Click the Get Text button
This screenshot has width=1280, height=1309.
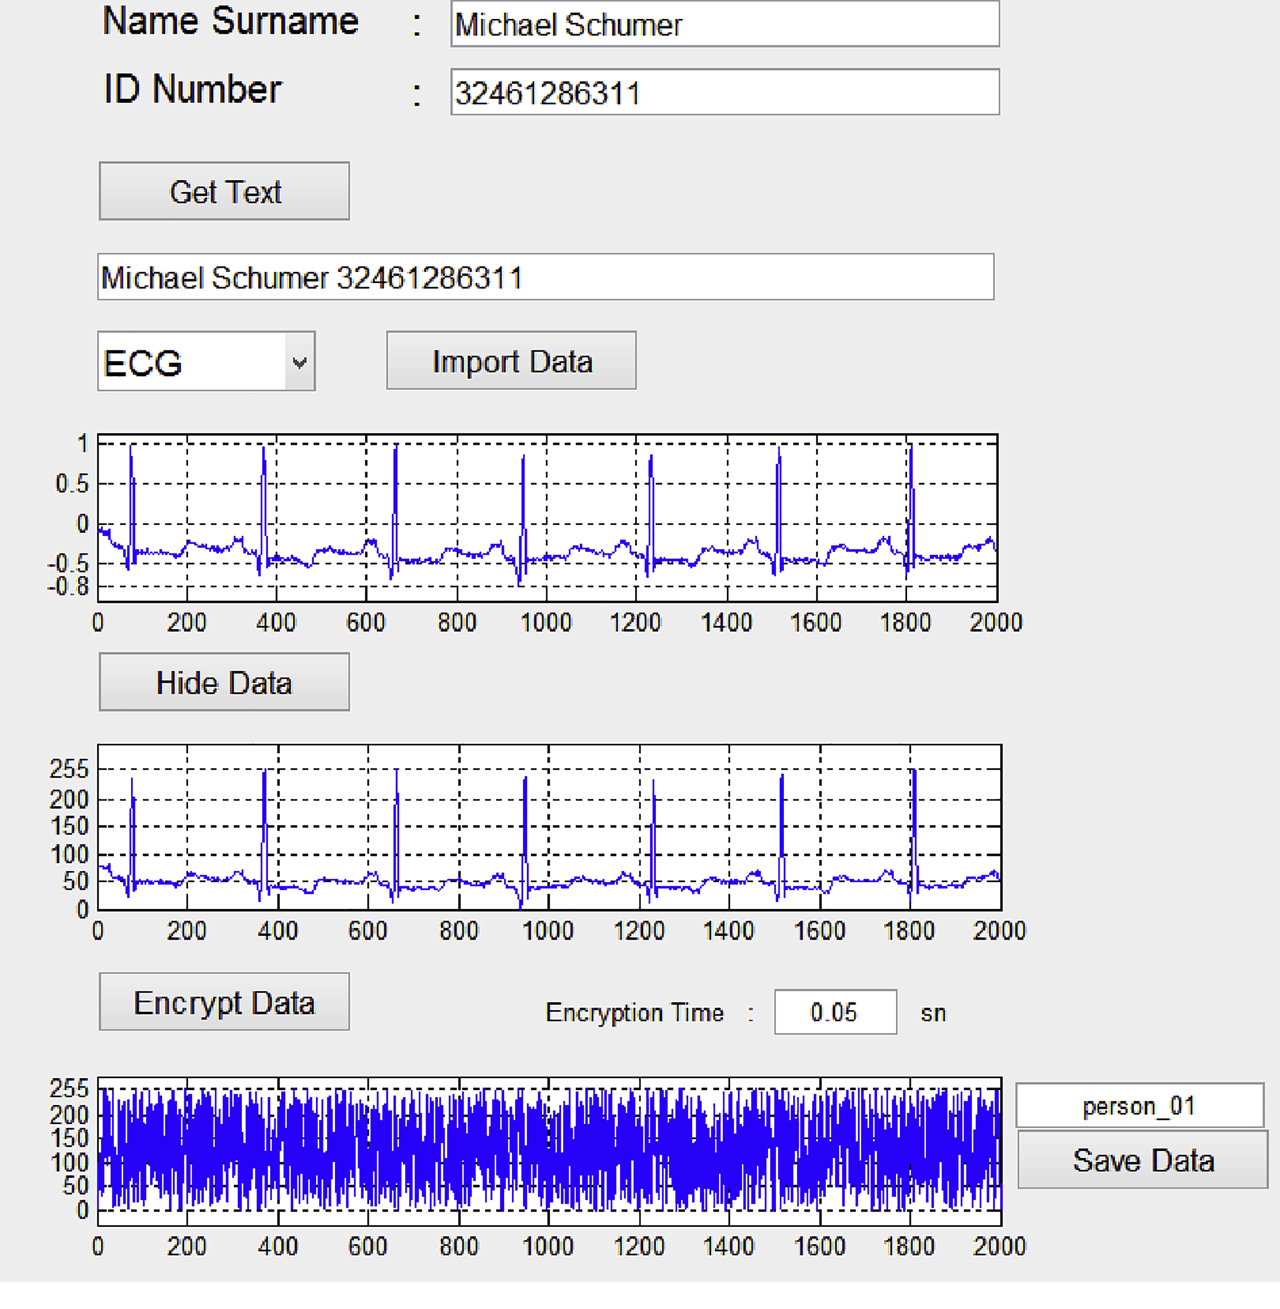pyautogui.click(x=223, y=191)
